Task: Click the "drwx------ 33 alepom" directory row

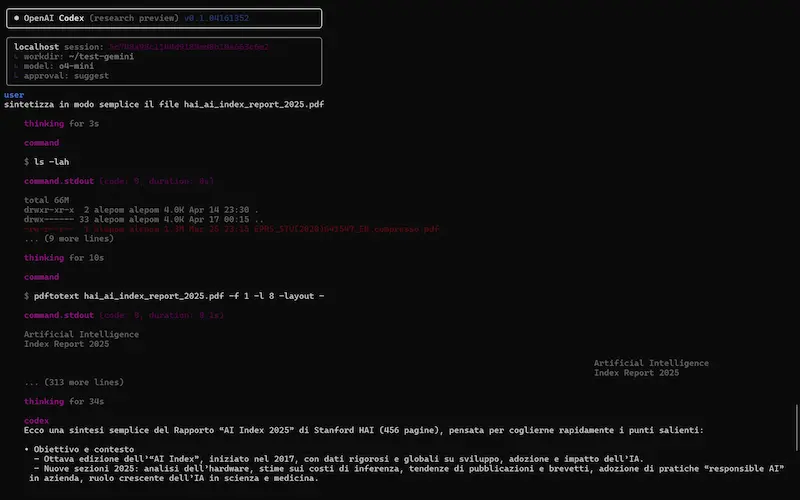Action: (144, 219)
